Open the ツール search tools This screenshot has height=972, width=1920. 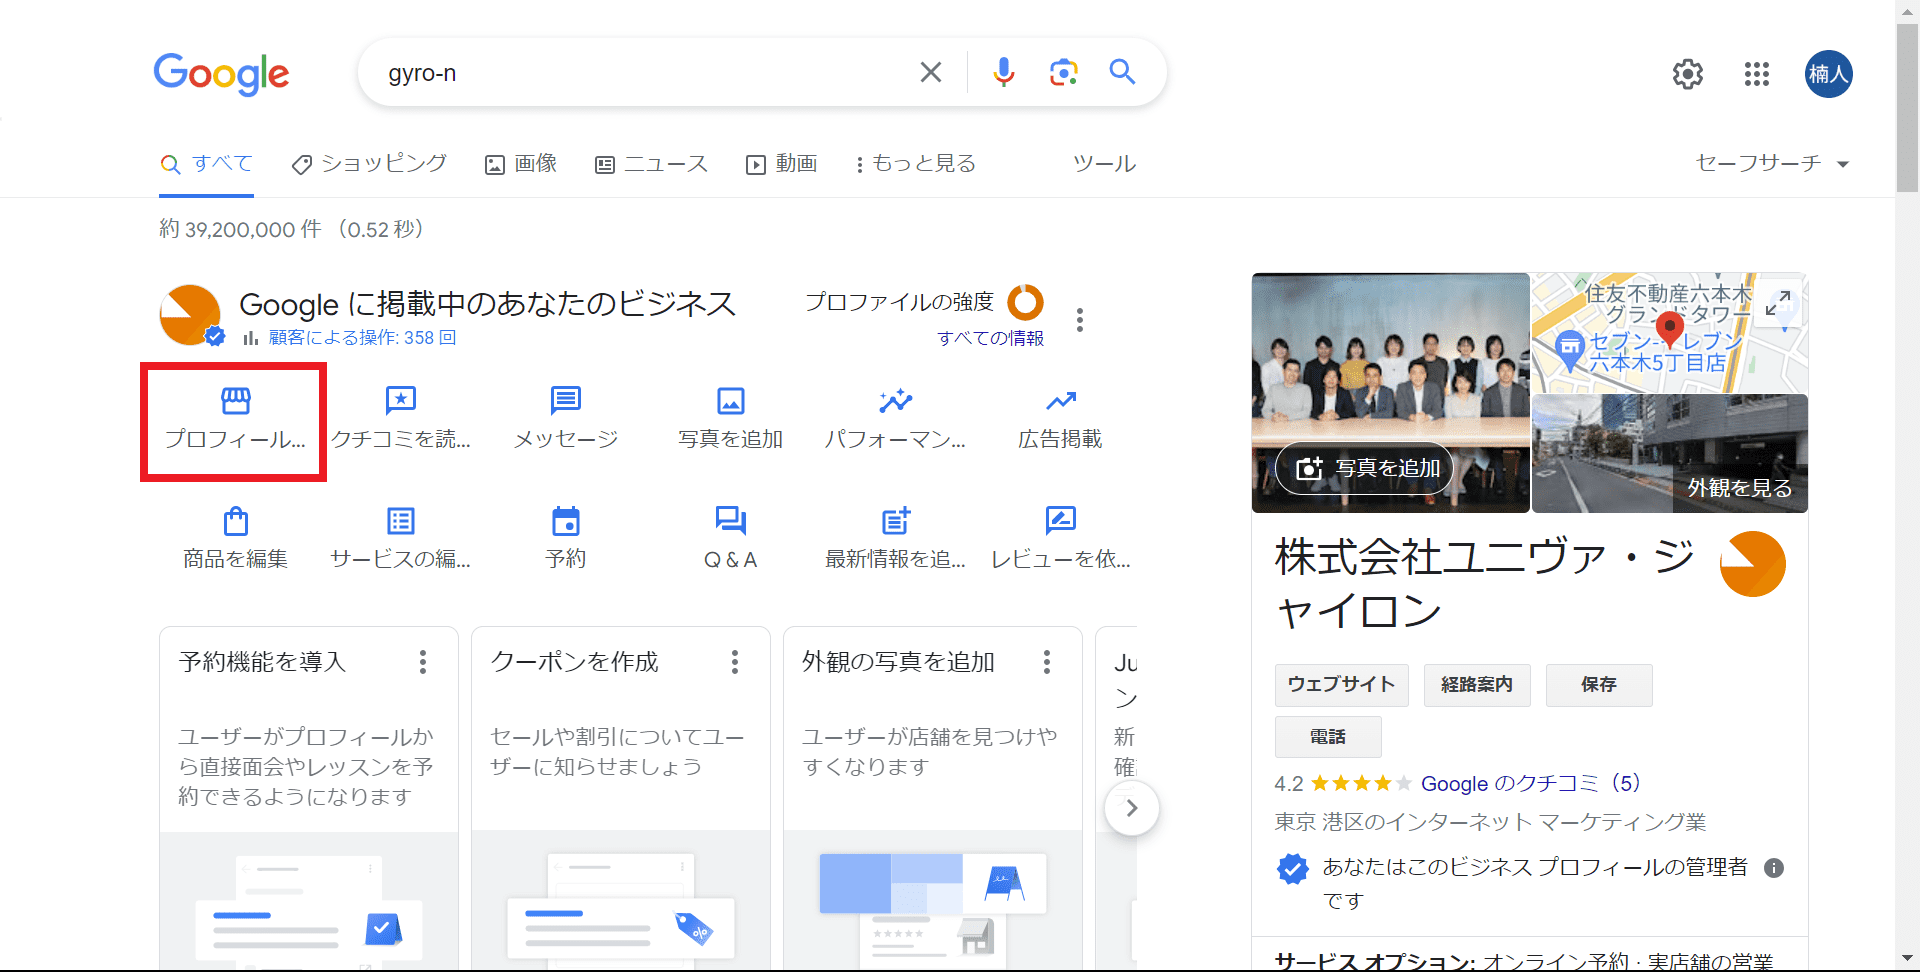[x=1104, y=163]
